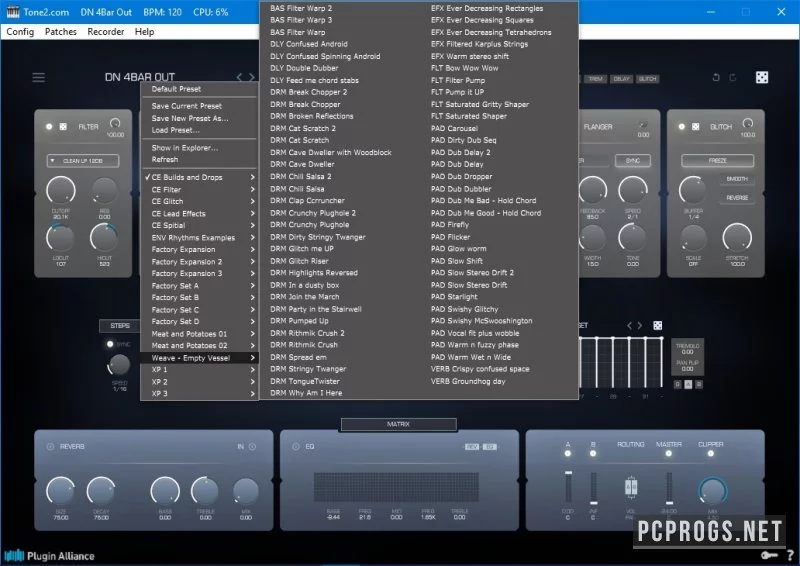
Task: Toggle the EQ module power button
Action: (296, 447)
